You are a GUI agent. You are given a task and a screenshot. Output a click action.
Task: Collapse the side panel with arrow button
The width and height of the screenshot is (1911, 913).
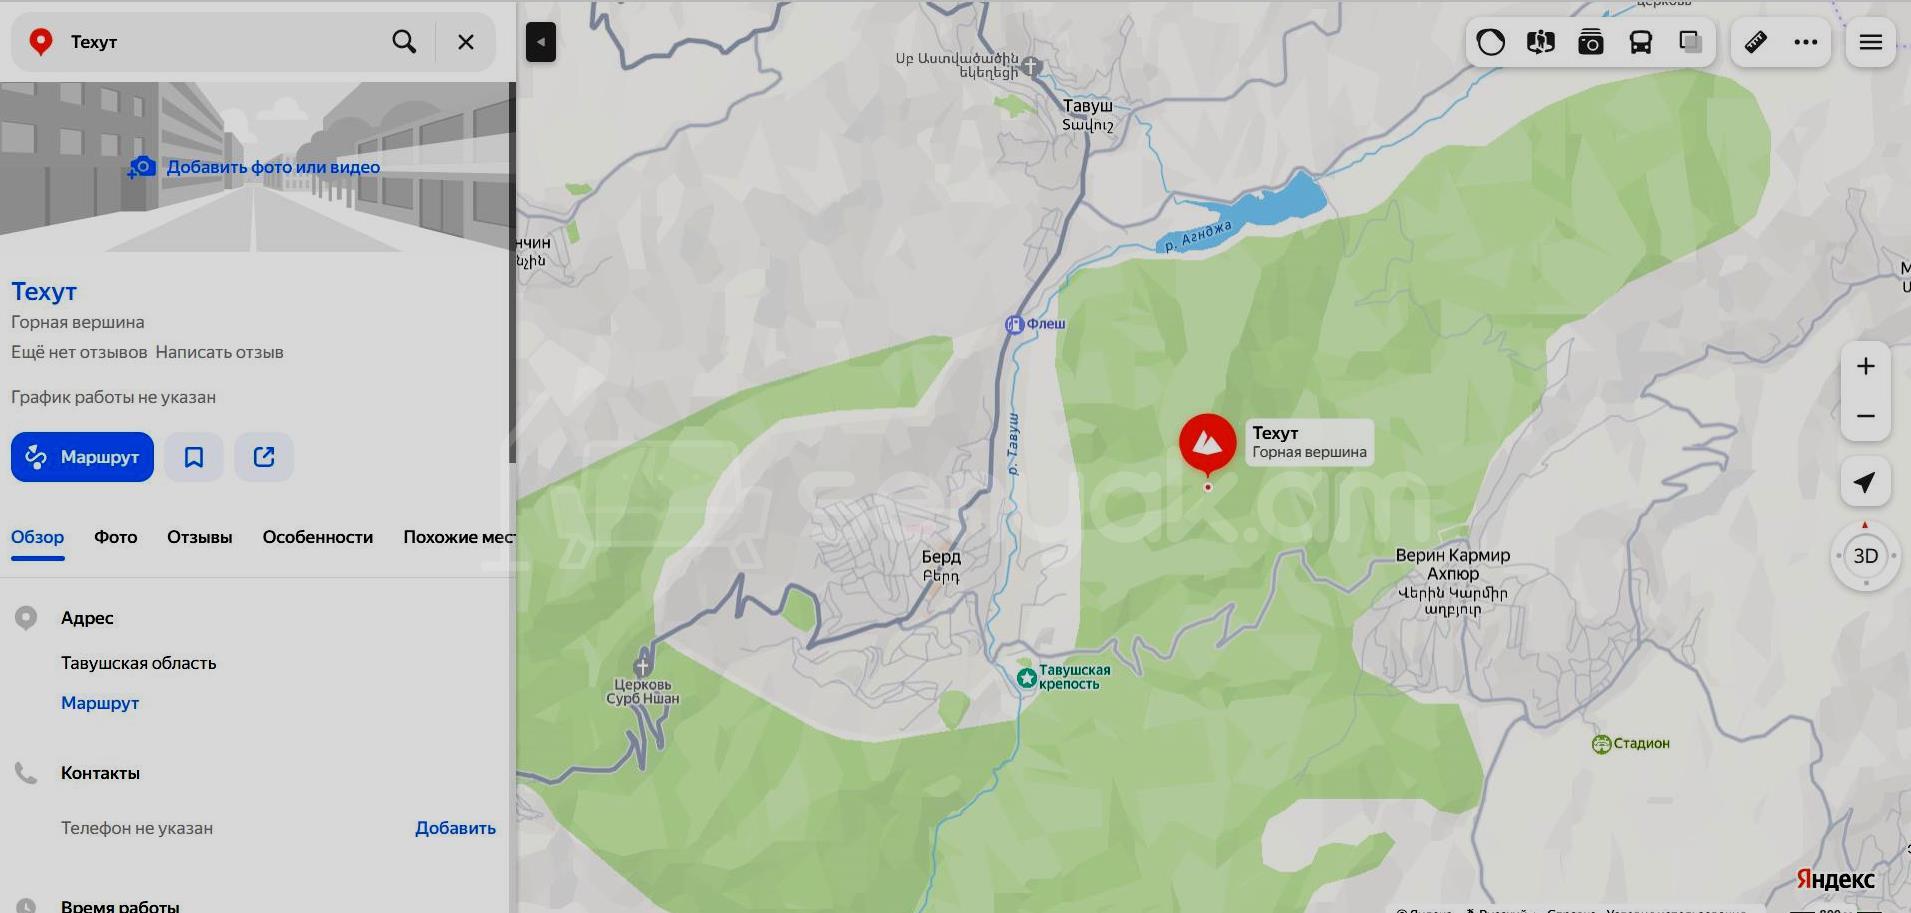pos(541,42)
